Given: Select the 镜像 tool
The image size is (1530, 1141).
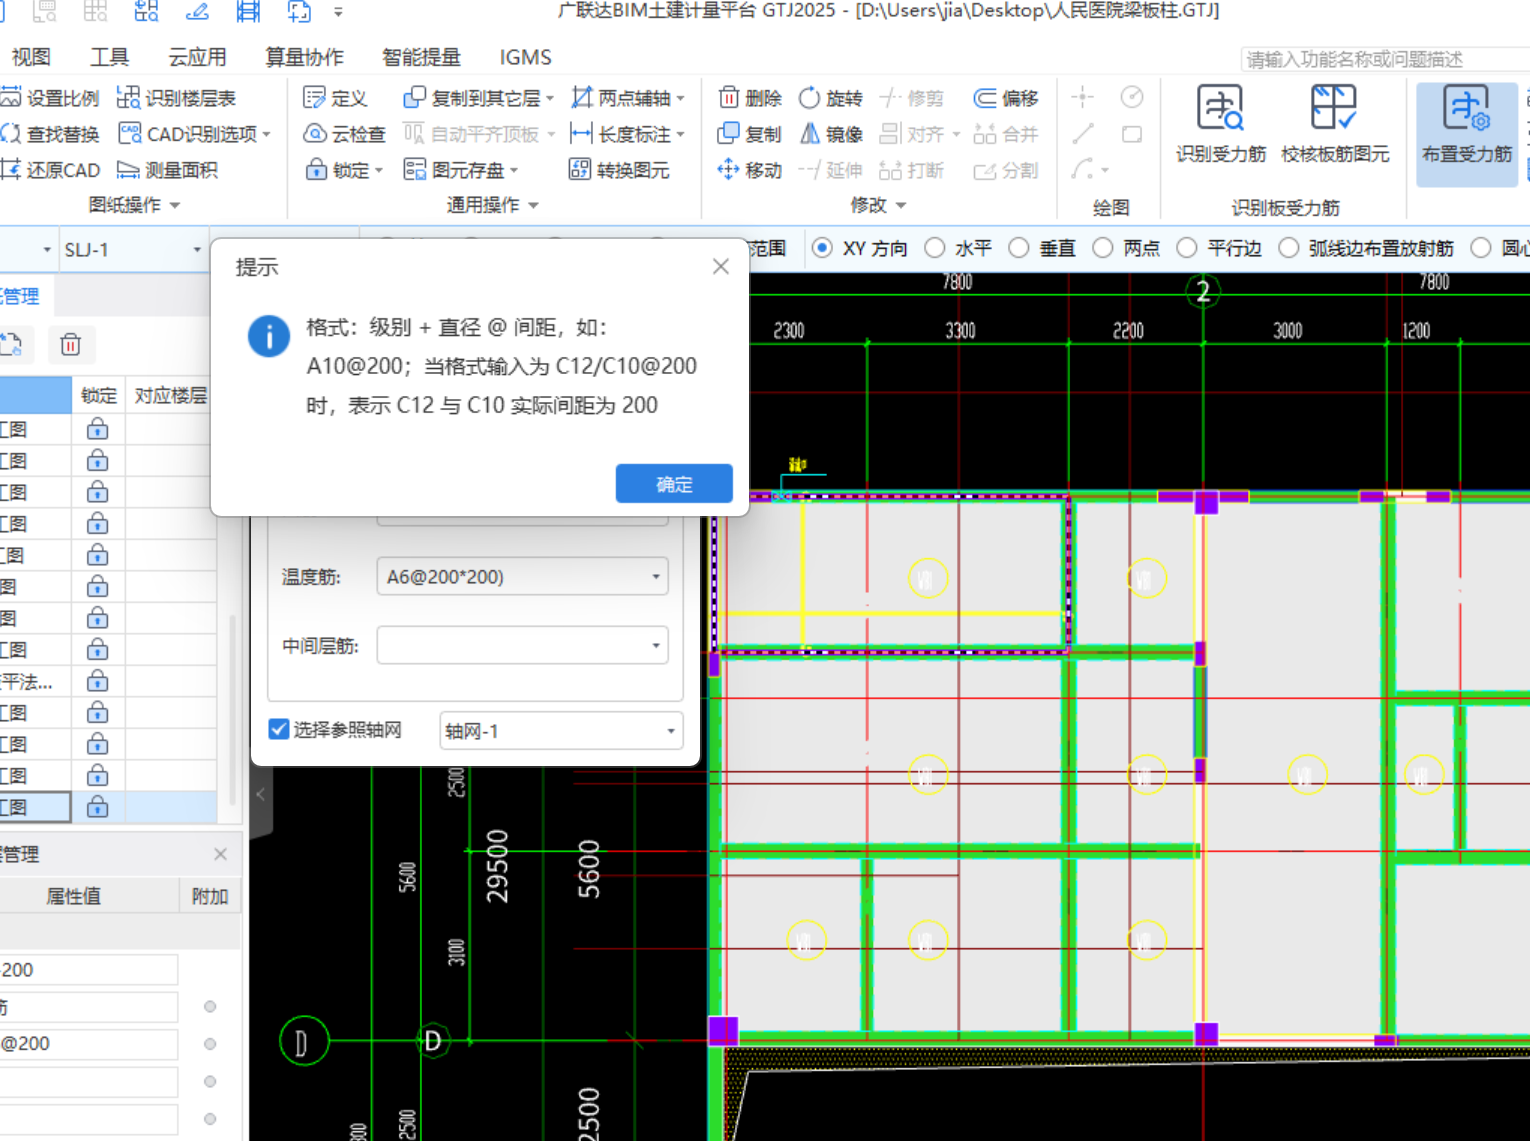Looking at the screenshot, I should click(x=830, y=134).
